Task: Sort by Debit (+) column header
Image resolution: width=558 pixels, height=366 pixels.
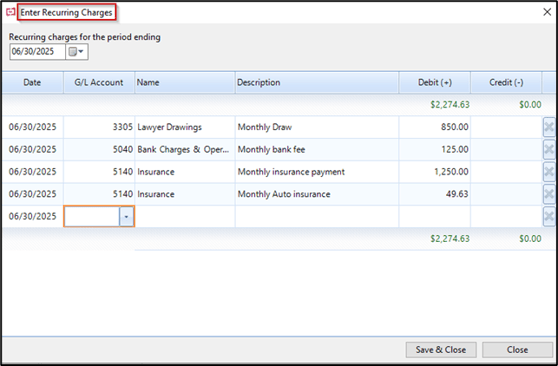Action: point(435,83)
